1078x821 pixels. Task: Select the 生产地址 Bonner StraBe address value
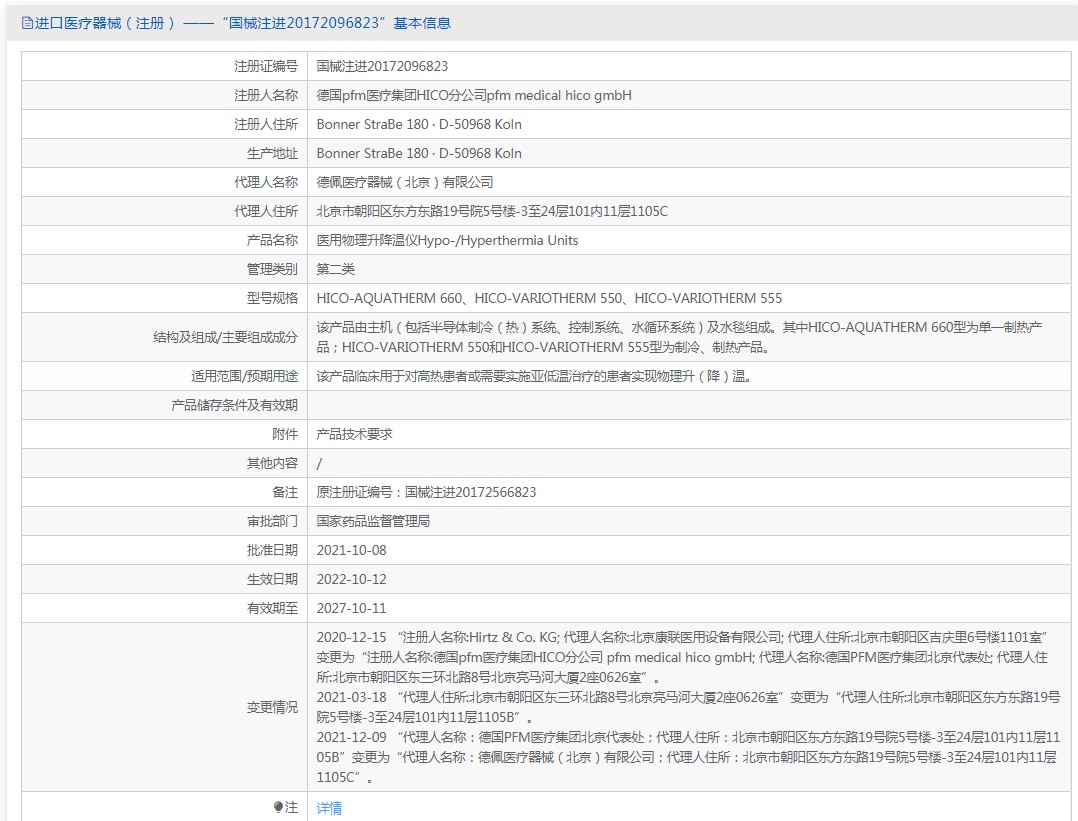click(419, 153)
